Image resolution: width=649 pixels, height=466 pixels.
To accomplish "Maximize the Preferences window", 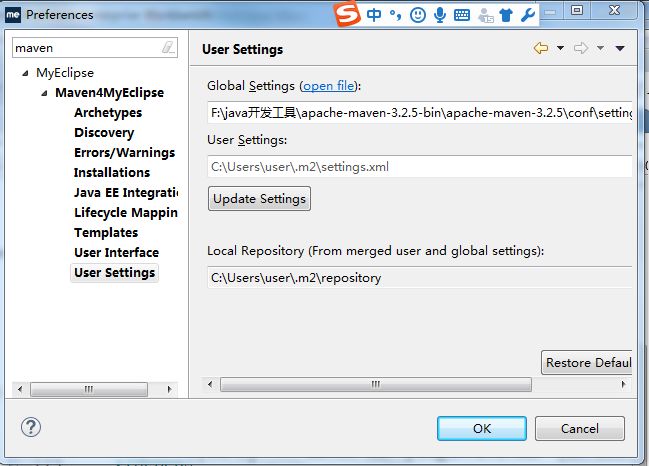I will coord(577,10).
